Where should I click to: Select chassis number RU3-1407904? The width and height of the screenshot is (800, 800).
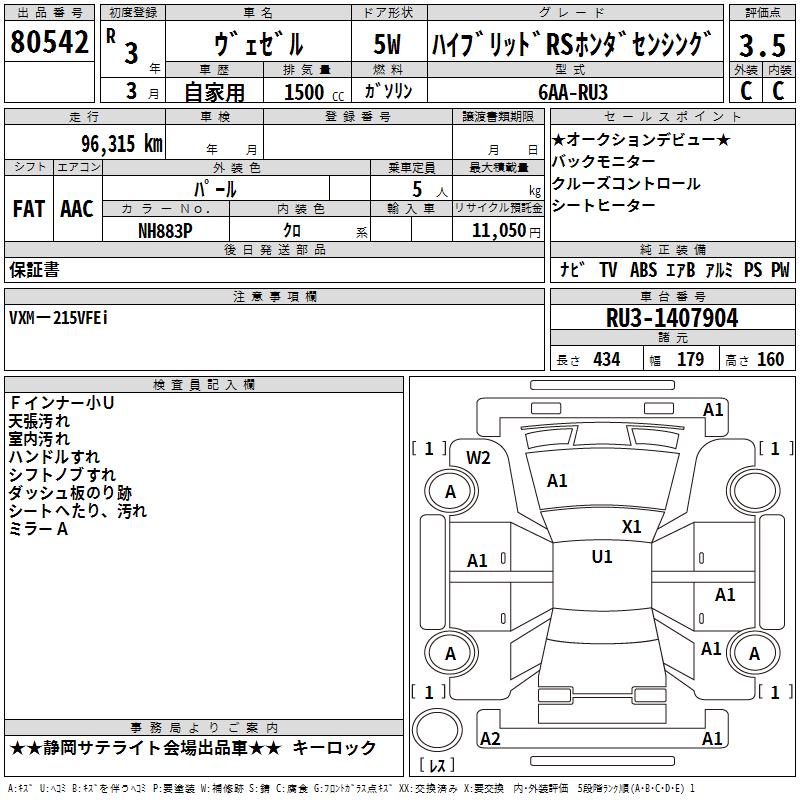click(x=672, y=318)
